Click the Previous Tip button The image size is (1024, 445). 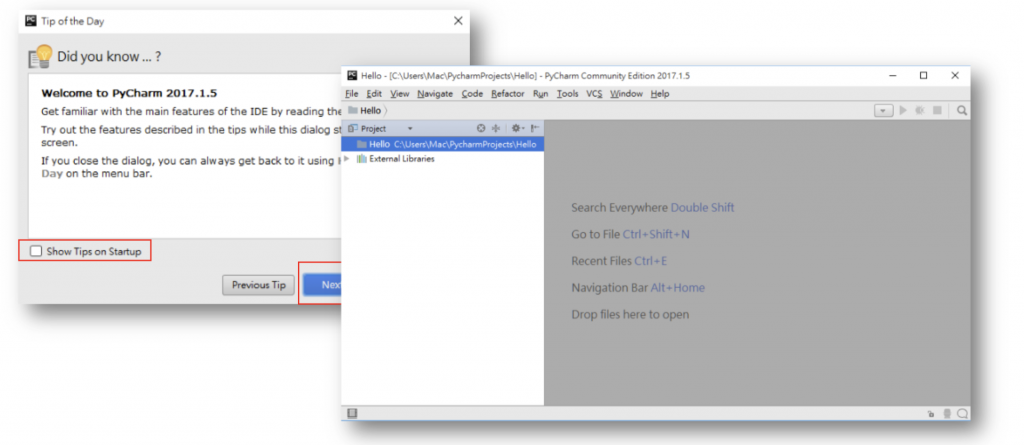[x=259, y=285]
